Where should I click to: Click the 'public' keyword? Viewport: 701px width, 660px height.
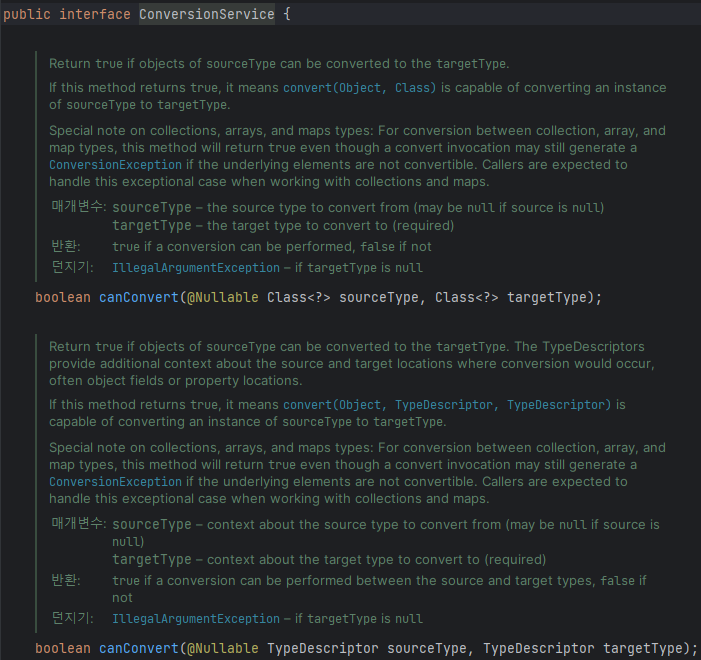(x=27, y=14)
